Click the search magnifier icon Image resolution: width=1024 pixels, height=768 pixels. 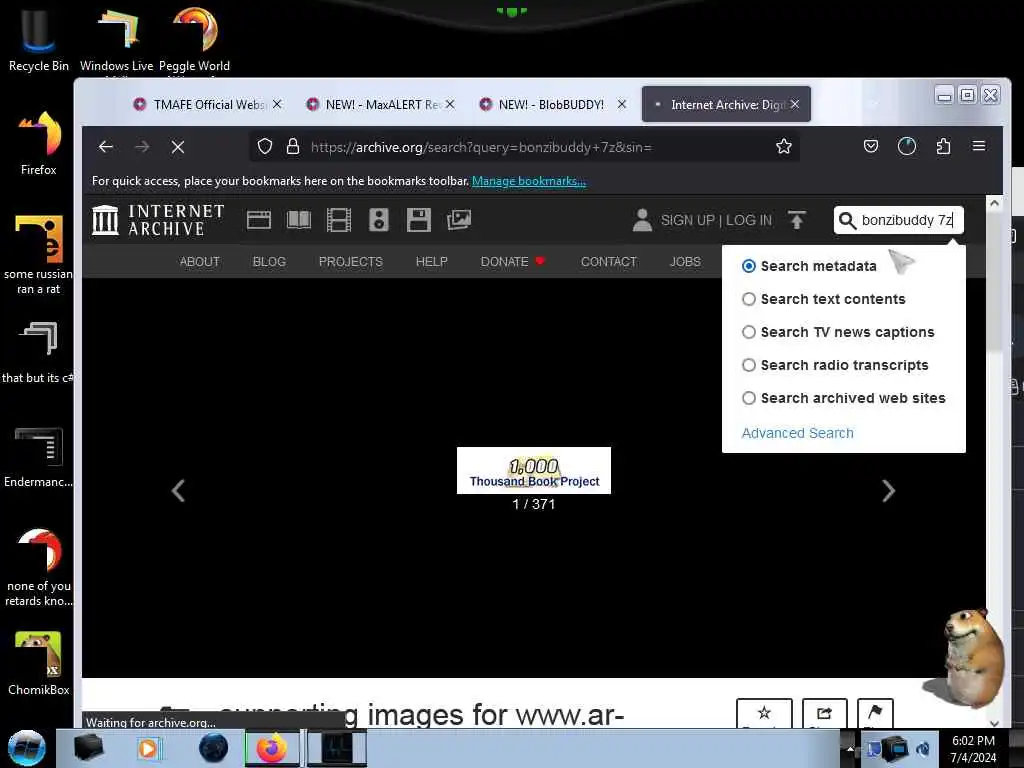click(847, 220)
